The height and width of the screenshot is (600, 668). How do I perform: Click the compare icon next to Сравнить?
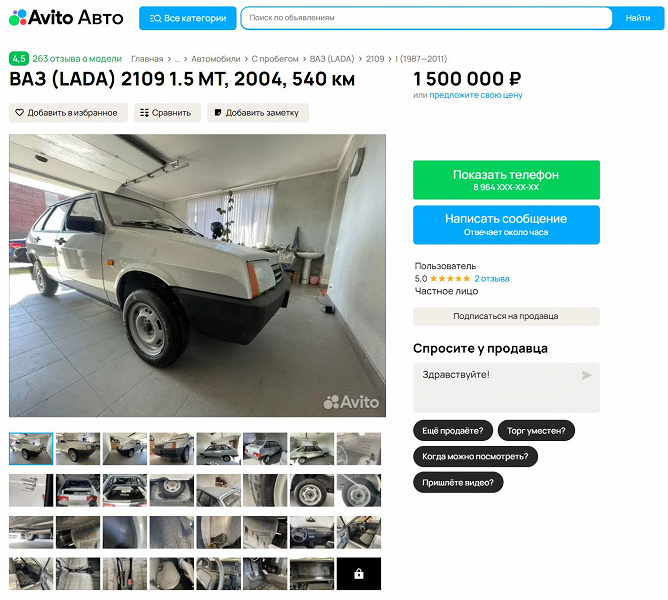(144, 113)
